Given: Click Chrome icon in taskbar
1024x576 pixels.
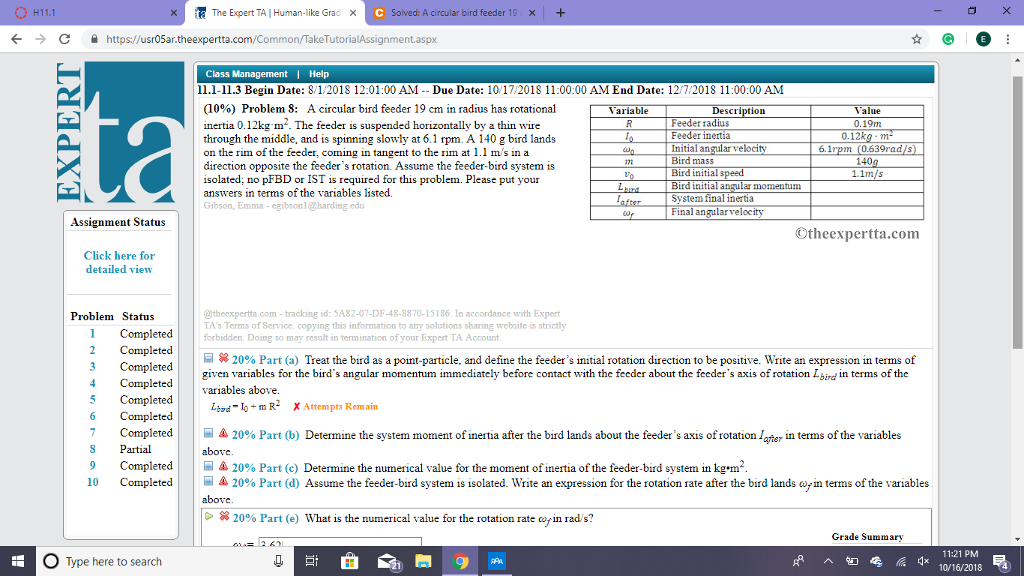Looking at the screenshot, I should (460, 561).
